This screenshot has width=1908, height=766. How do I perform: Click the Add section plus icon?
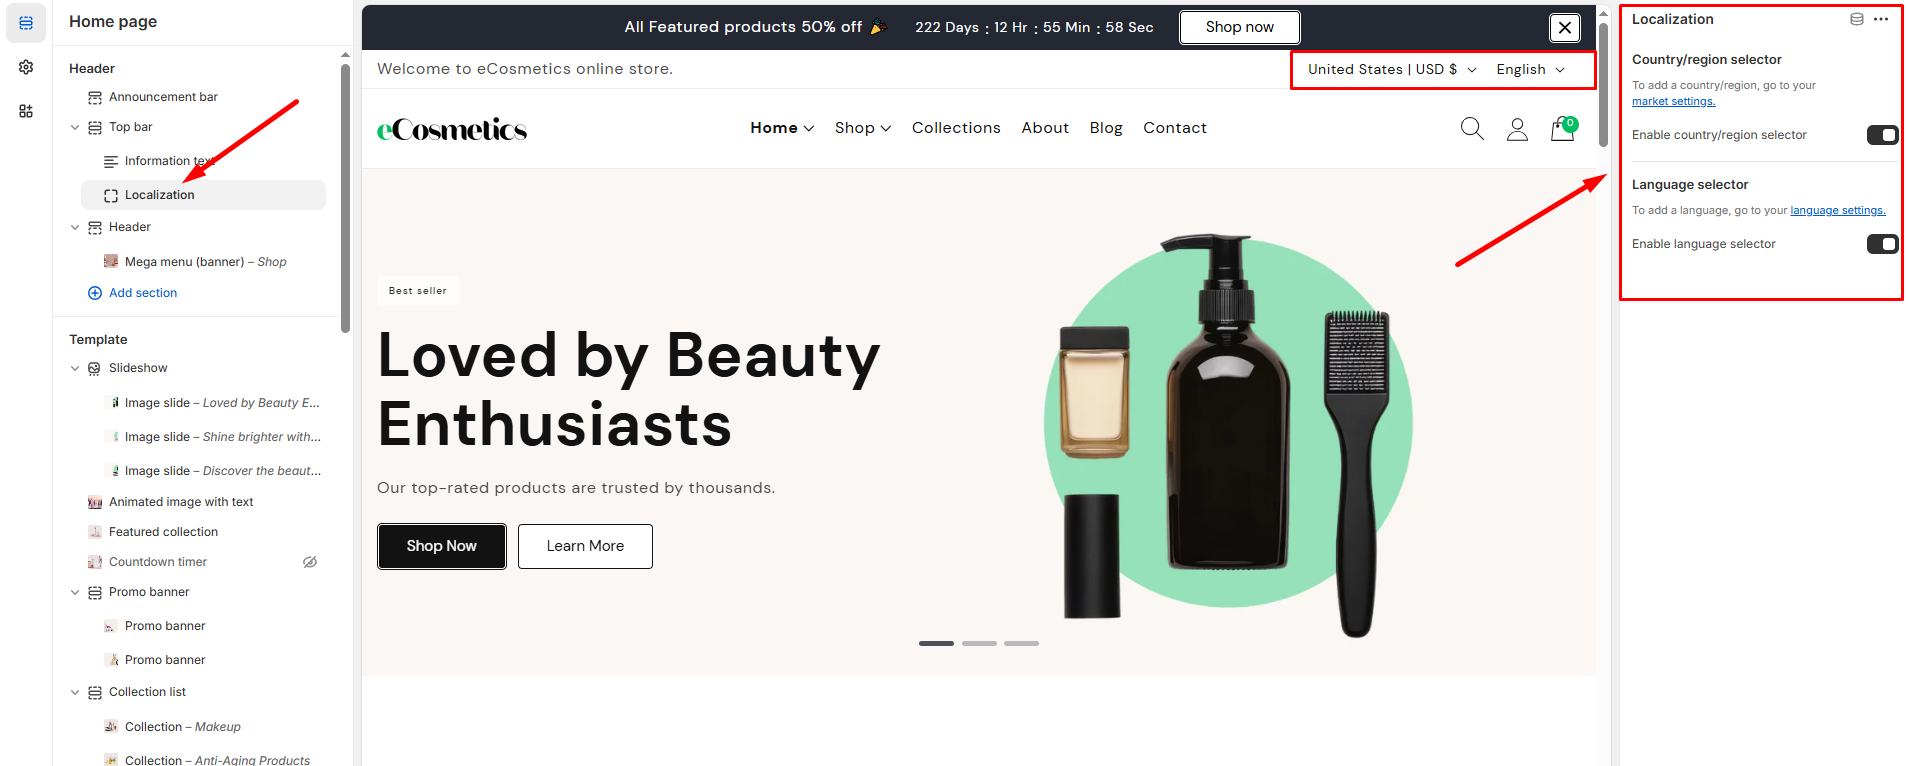pos(95,293)
